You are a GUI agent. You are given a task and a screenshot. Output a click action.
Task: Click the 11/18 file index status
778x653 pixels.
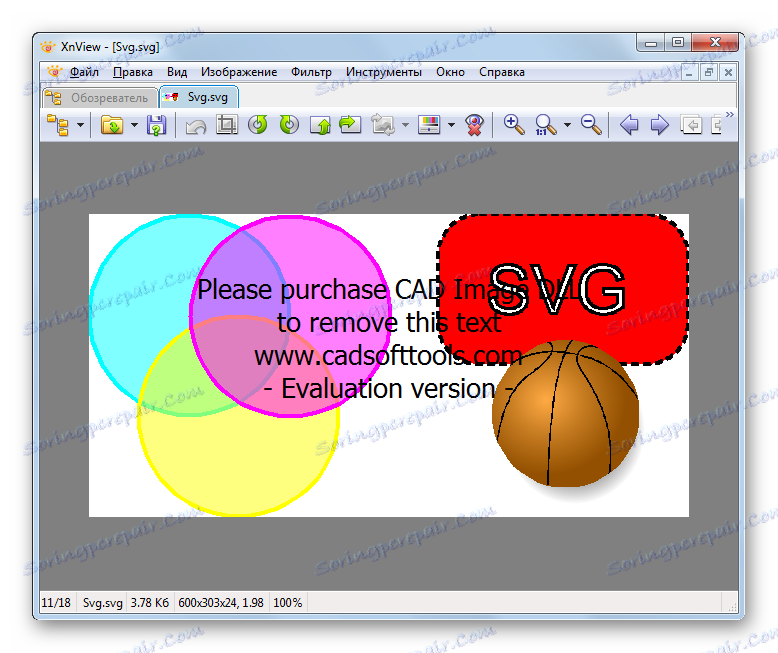(x=56, y=603)
